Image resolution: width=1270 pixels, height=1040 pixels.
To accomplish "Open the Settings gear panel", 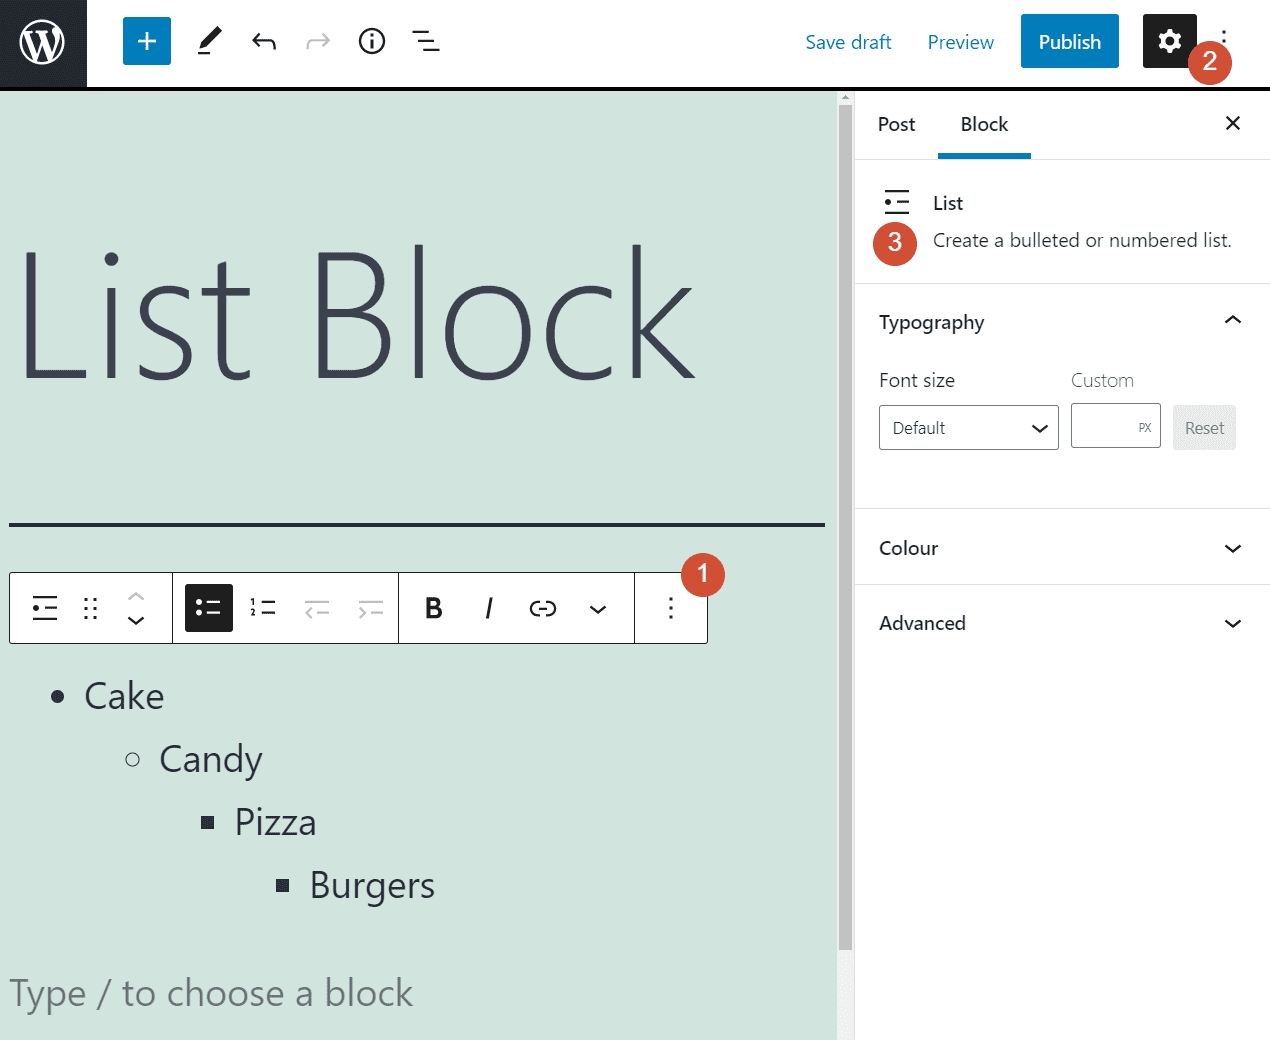I will (1169, 41).
